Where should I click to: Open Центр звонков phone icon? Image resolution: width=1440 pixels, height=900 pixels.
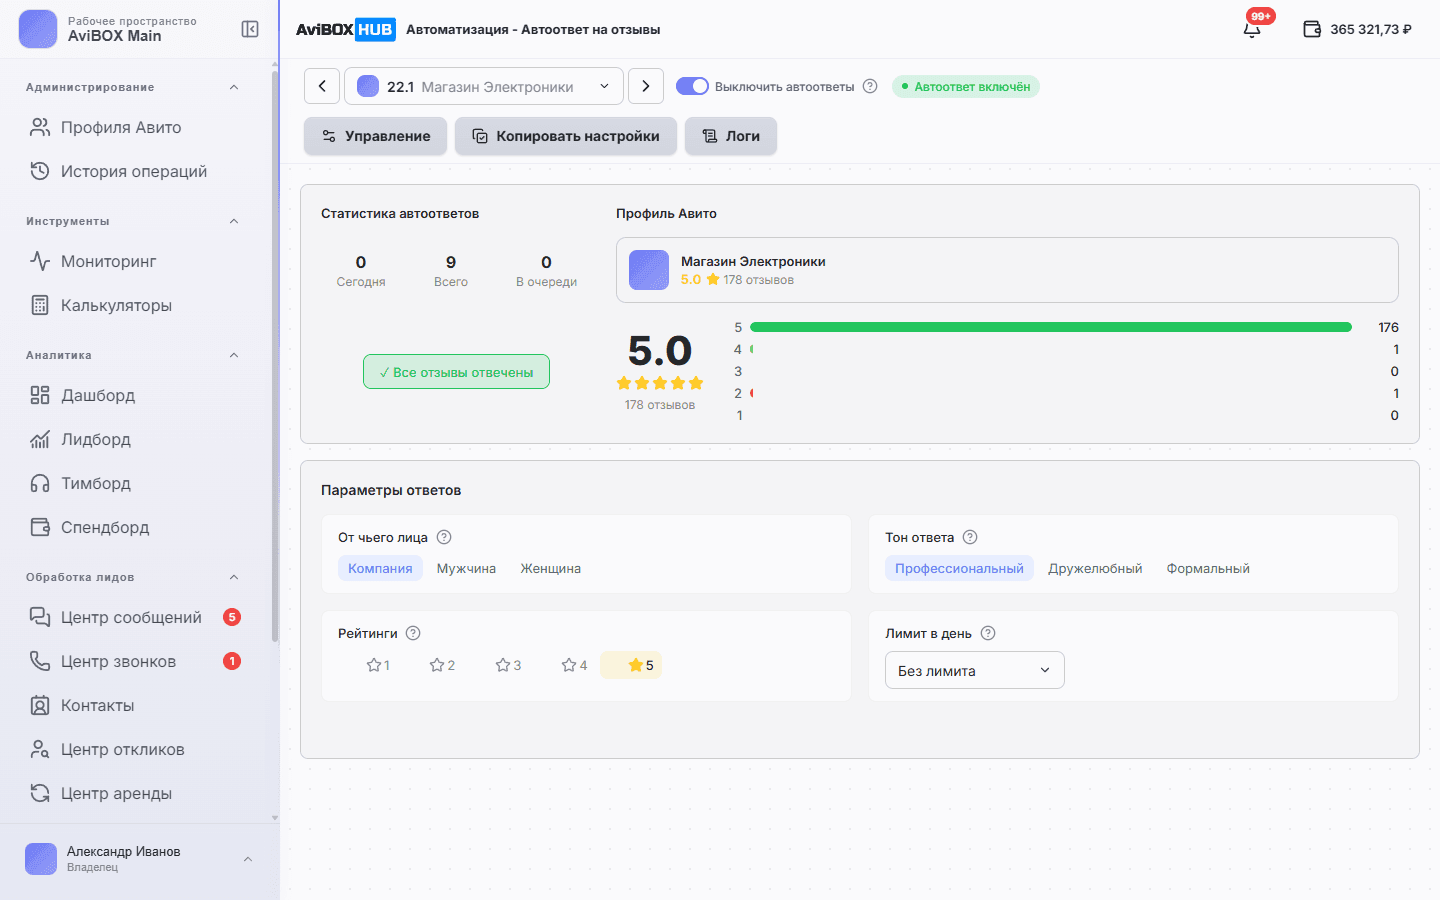(x=40, y=661)
